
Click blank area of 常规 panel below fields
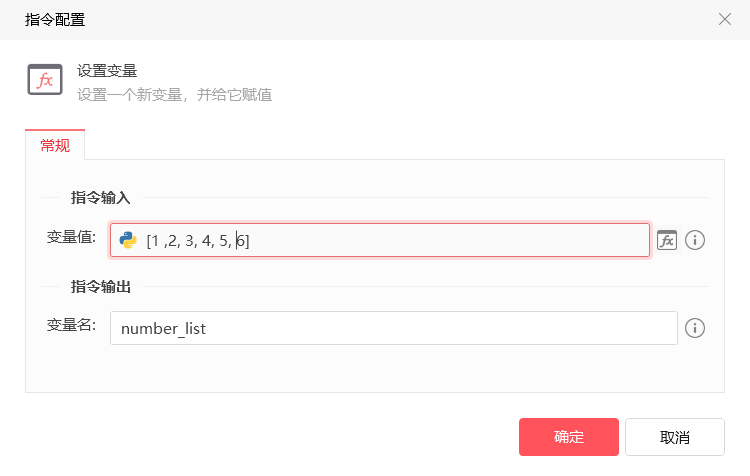tap(375, 368)
